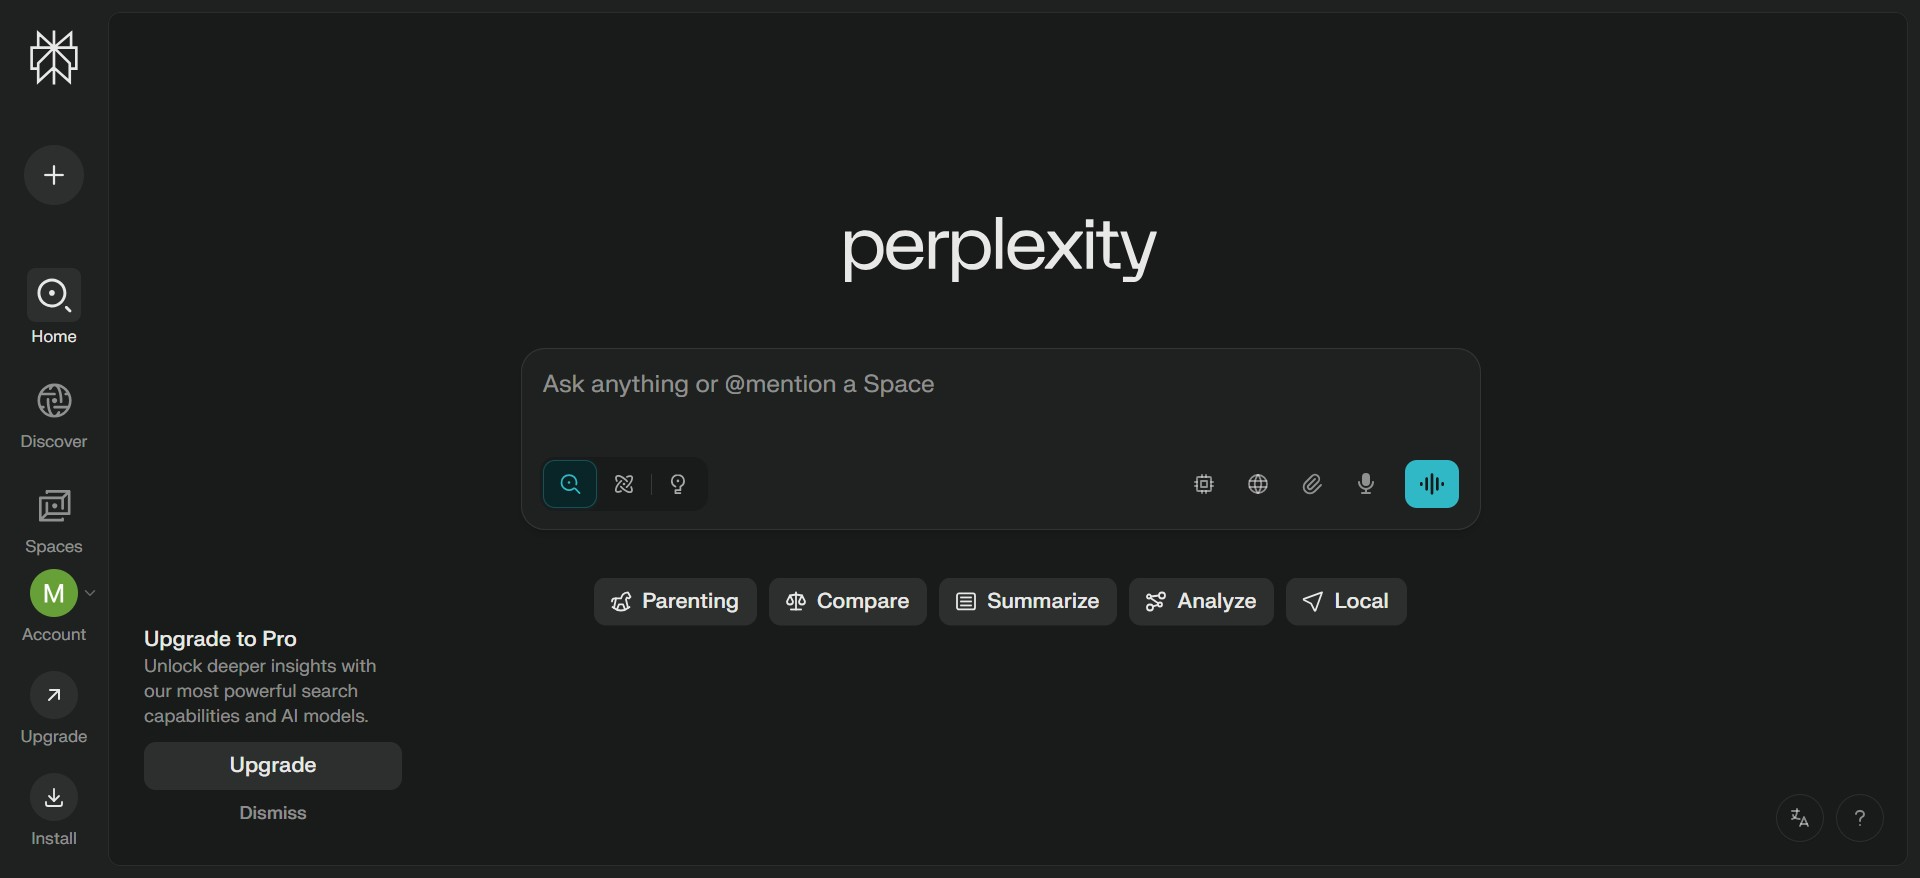Click the Upgrade button in Pro promo

pyautogui.click(x=273, y=766)
